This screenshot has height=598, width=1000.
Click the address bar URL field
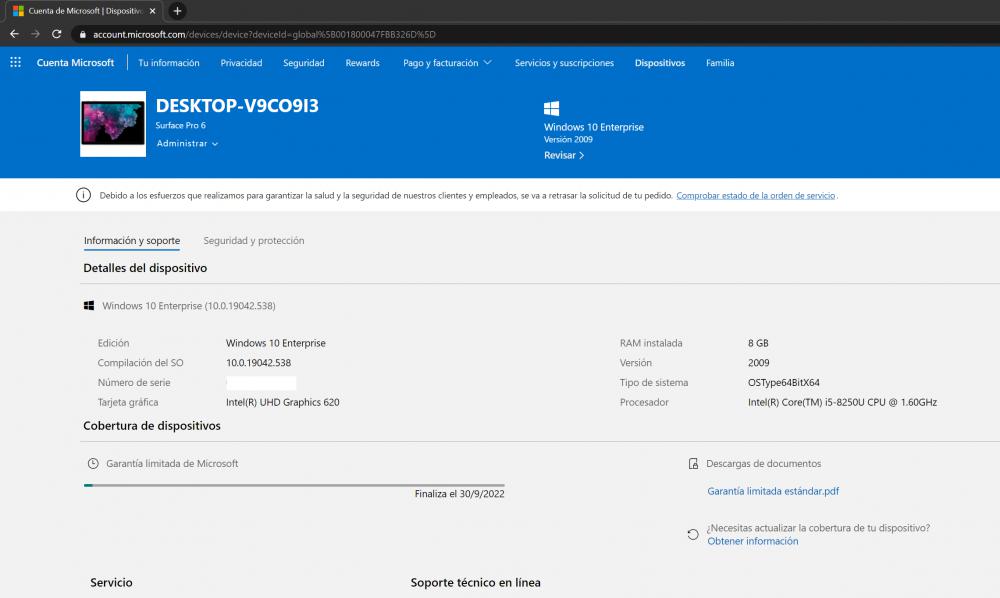pyautogui.click(x=536, y=34)
